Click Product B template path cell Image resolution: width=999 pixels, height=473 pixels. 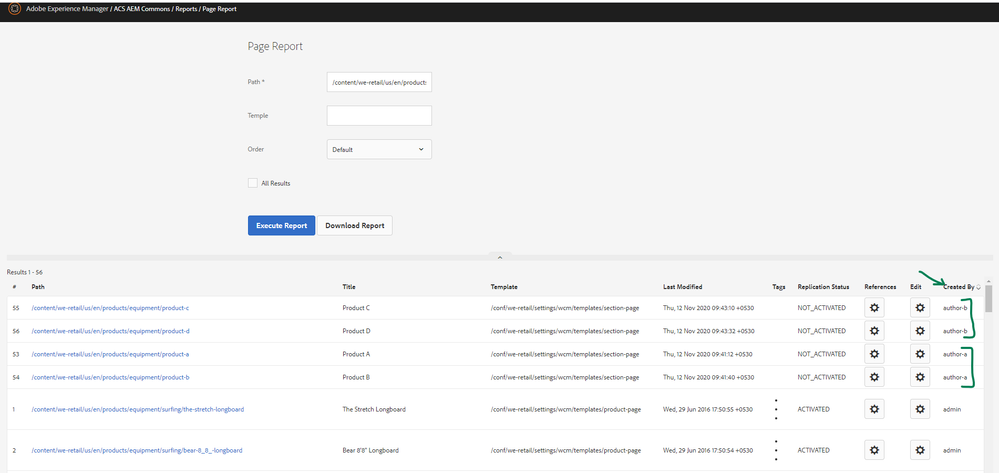(x=564, y=377)
